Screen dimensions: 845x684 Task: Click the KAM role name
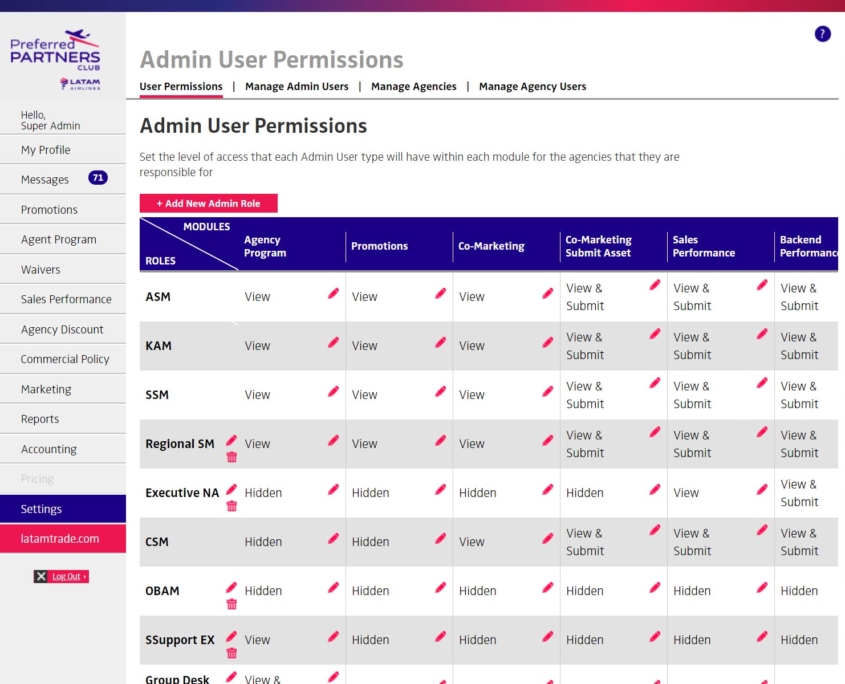158,346
